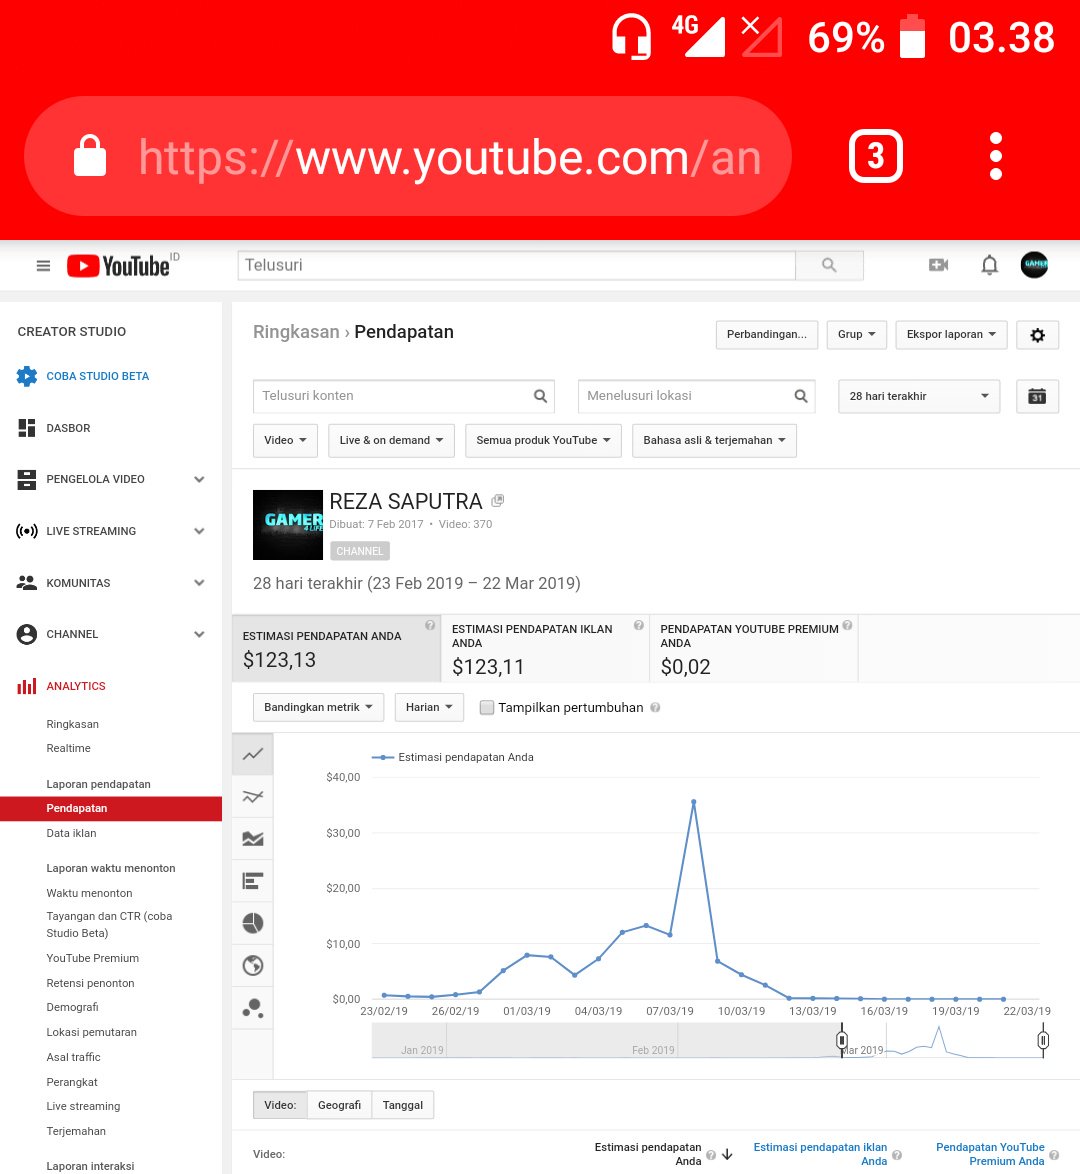Click search icon in Telusuri konten field

click(540, 396)
